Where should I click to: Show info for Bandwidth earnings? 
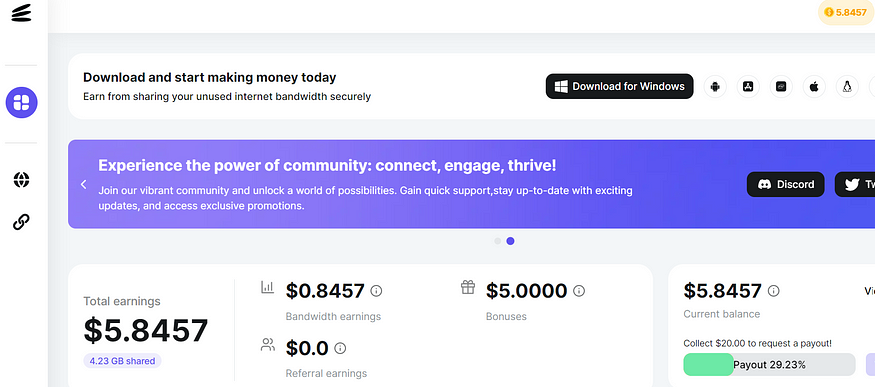click(377, 291)
